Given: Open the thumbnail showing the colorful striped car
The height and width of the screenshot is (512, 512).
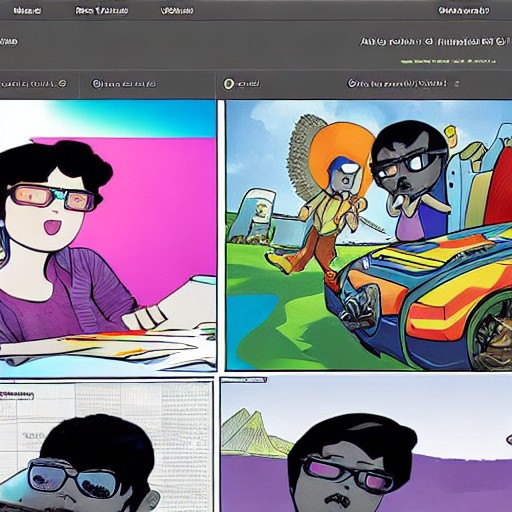Looking at the screenshot, I should click(369, 236).
